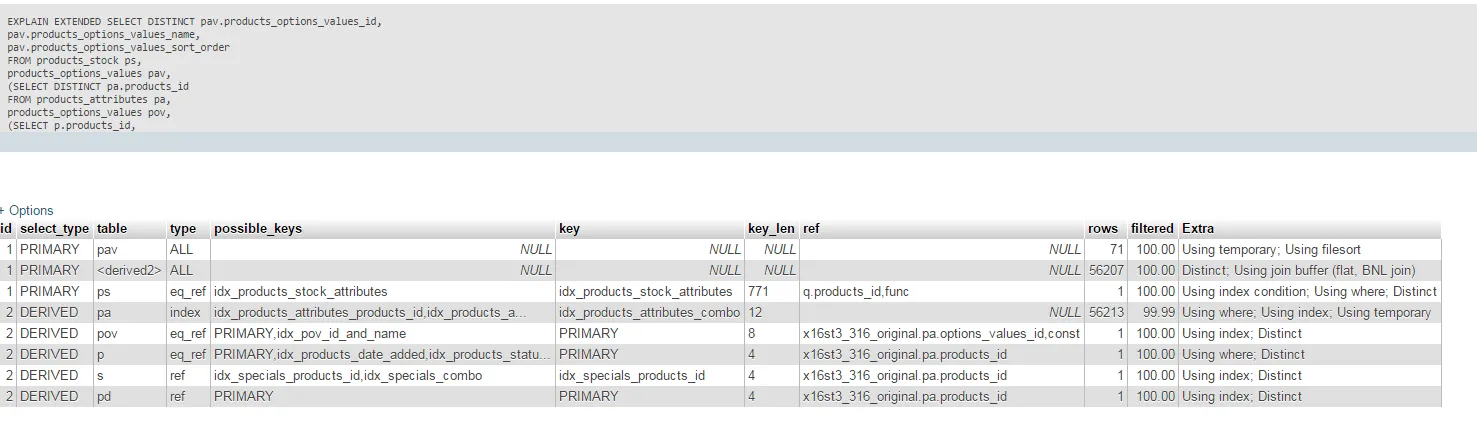
Task: Click eq_ref type in ps row
Action: pos(188,291)
